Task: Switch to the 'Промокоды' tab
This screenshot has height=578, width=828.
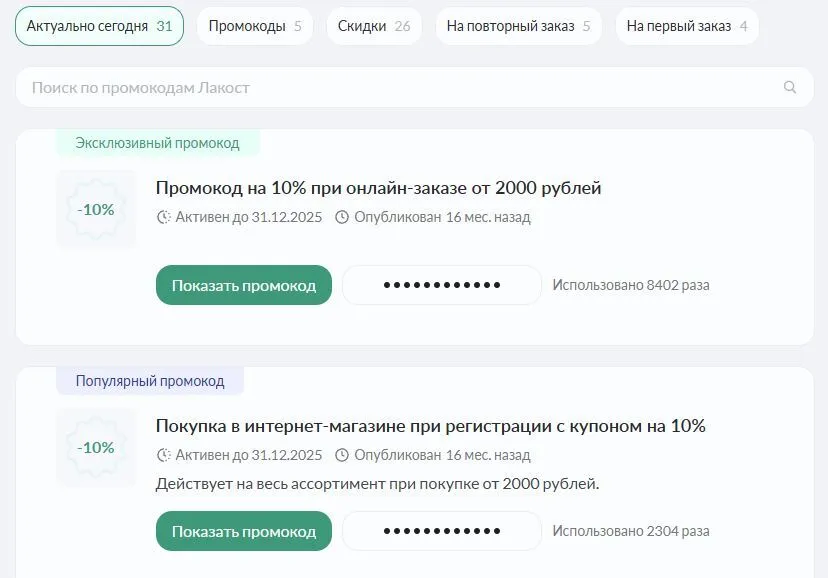Action: tap(253, 25)
